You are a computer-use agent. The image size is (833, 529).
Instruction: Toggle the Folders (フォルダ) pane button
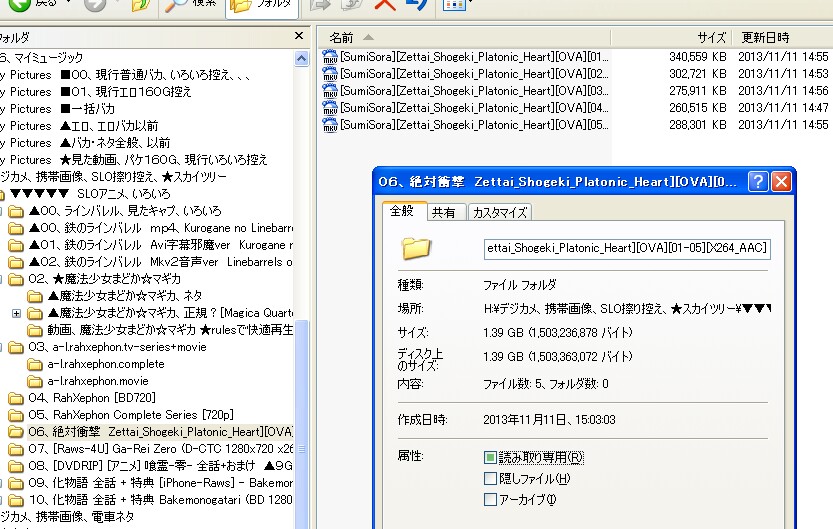[261, 6]
